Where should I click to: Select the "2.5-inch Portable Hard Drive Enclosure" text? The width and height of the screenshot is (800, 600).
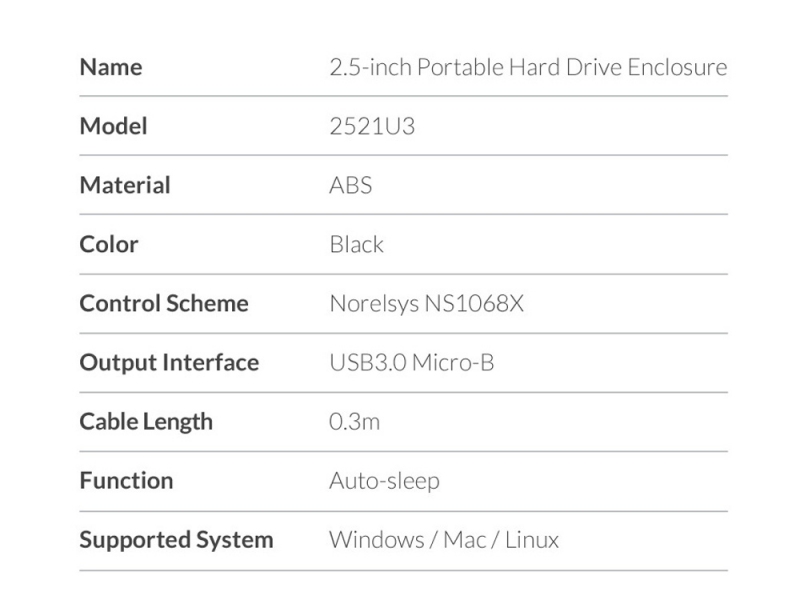(528, 67)
